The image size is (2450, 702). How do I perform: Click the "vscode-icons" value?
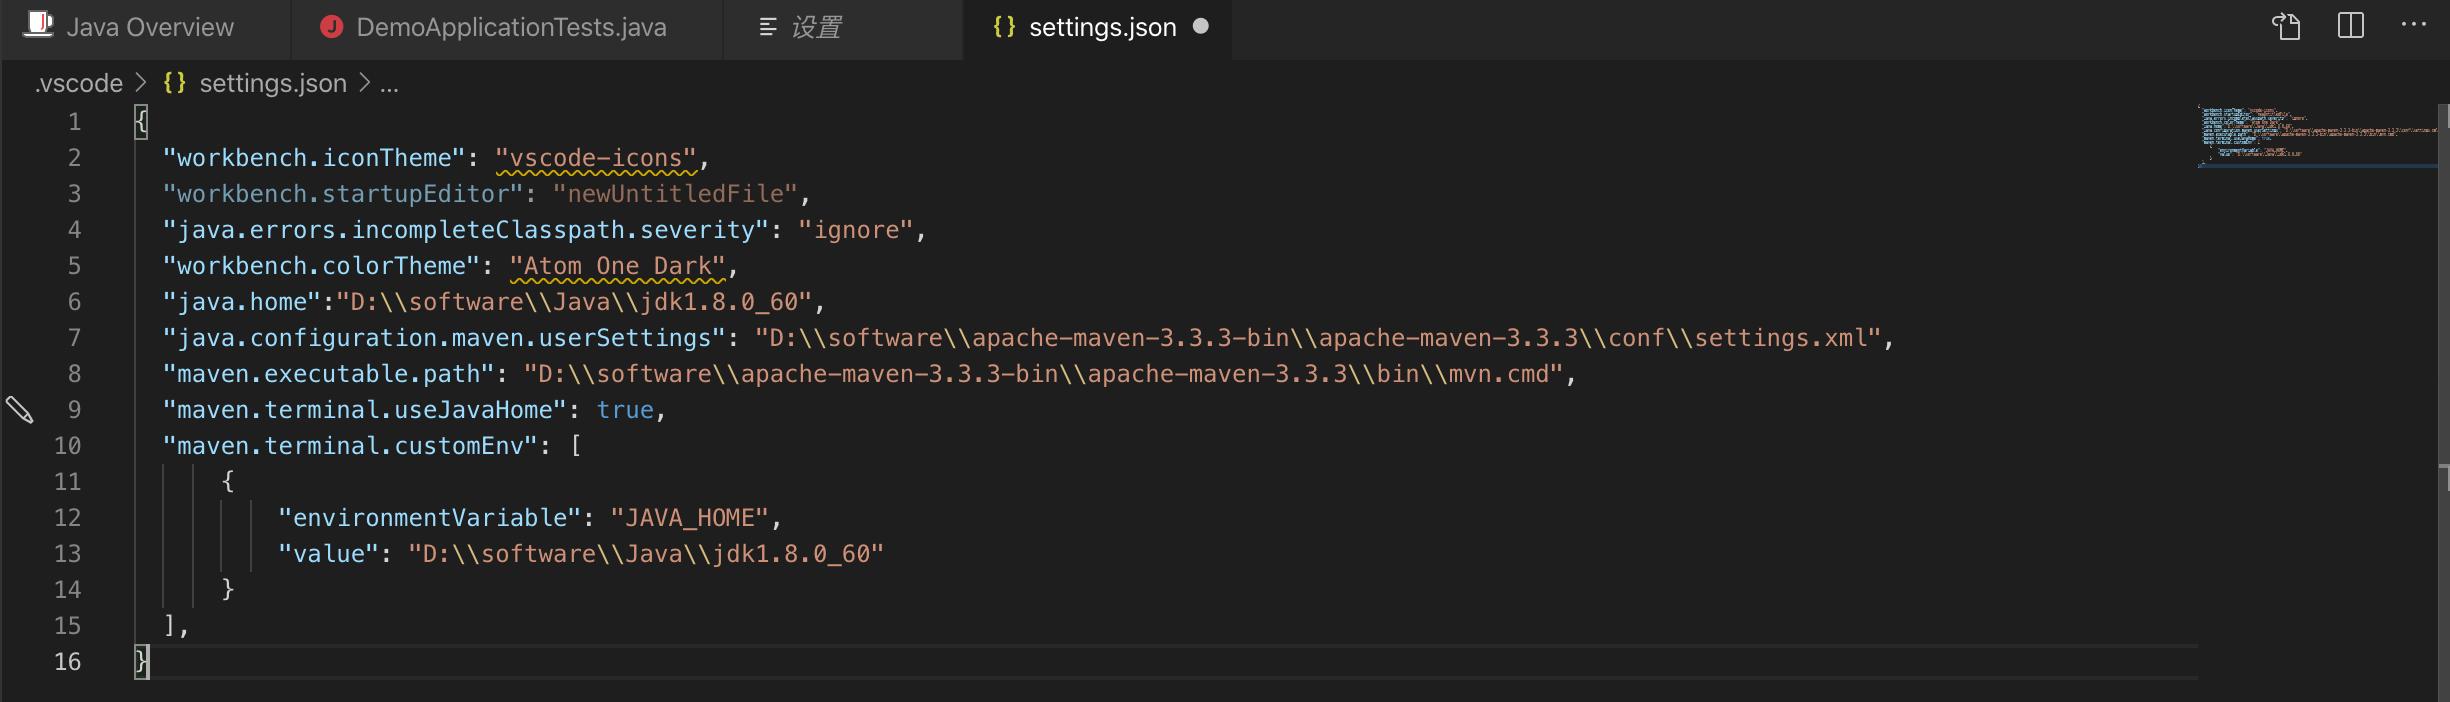pyautogui.click(x=596, y=158)
